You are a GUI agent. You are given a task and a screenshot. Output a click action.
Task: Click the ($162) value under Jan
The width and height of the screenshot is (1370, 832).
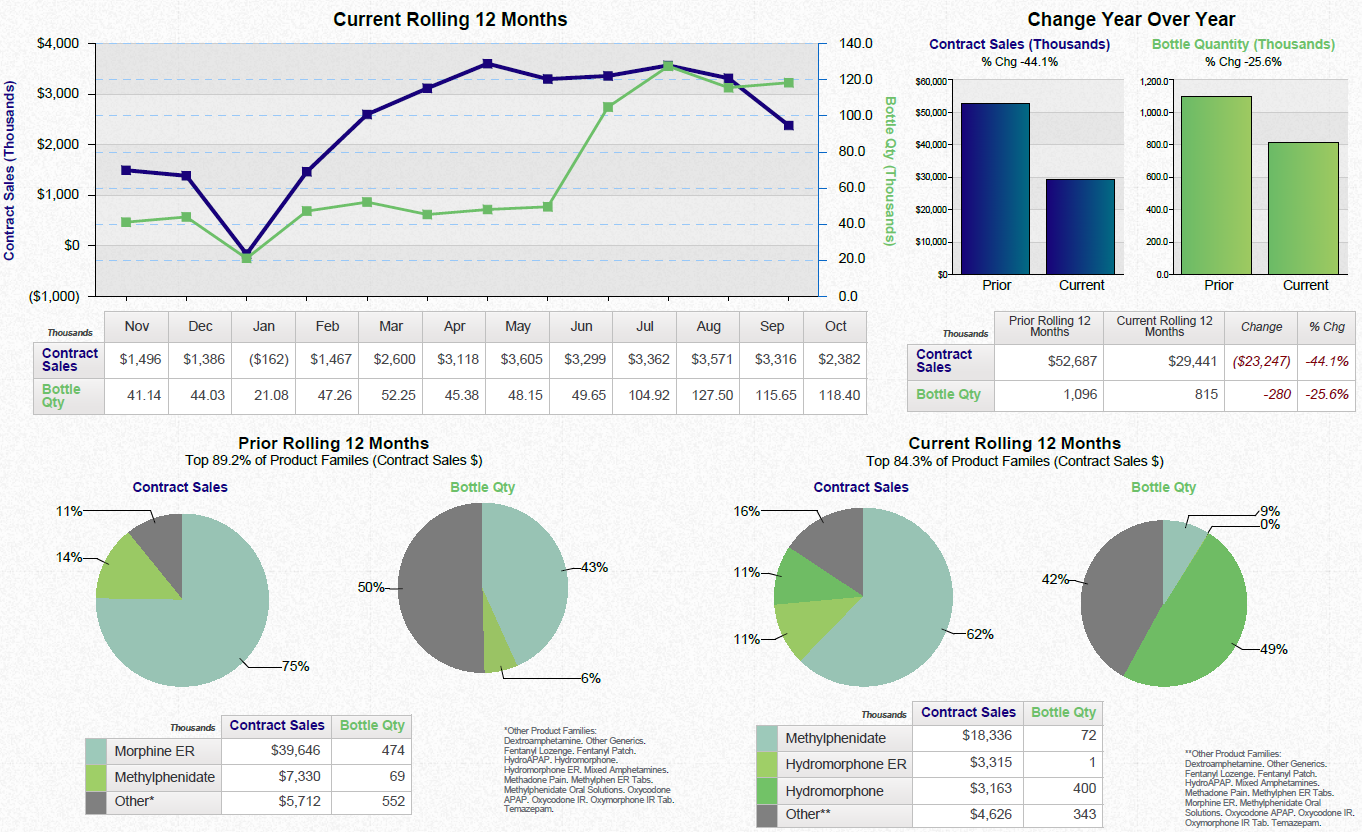tap(263, 359)
